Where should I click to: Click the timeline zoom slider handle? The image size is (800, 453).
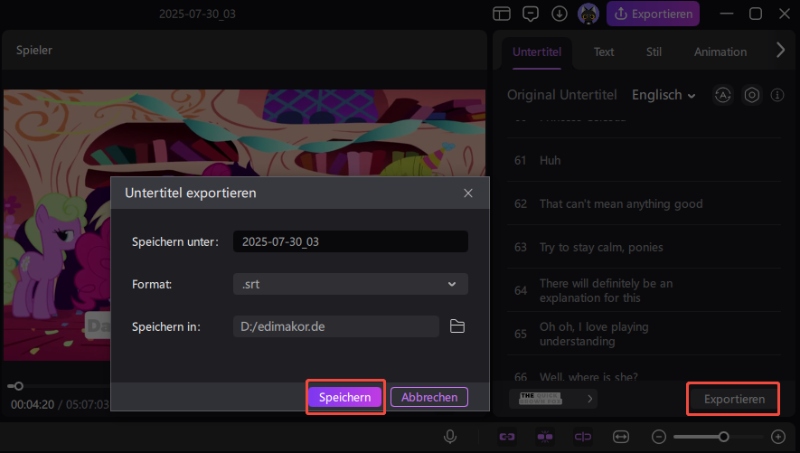pyautogui.click(x=724, y=436)
